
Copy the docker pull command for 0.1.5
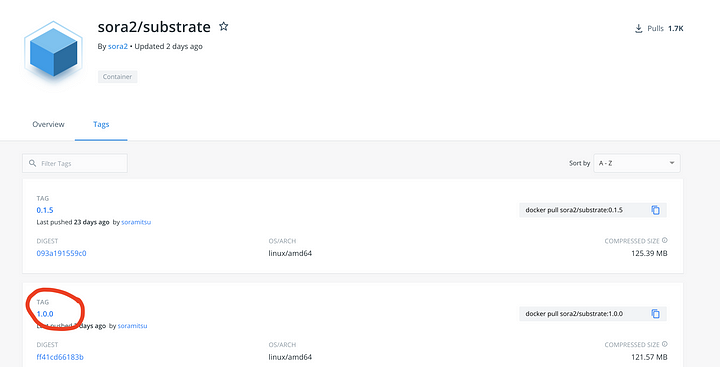pos(655,210)
